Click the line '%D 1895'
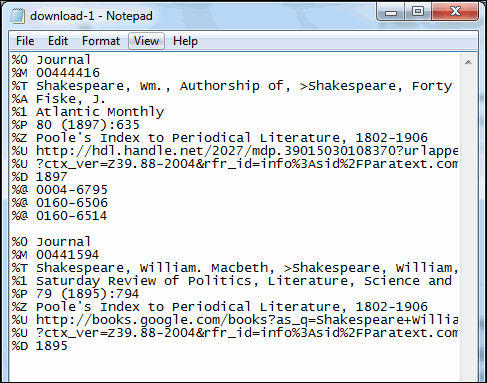This screenshot has height=383, width=487. [40, 346]
